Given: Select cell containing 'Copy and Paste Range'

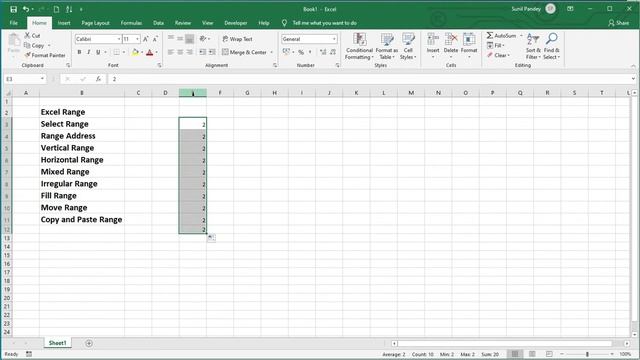Looking at the screenshot, I should pos(82,220).
